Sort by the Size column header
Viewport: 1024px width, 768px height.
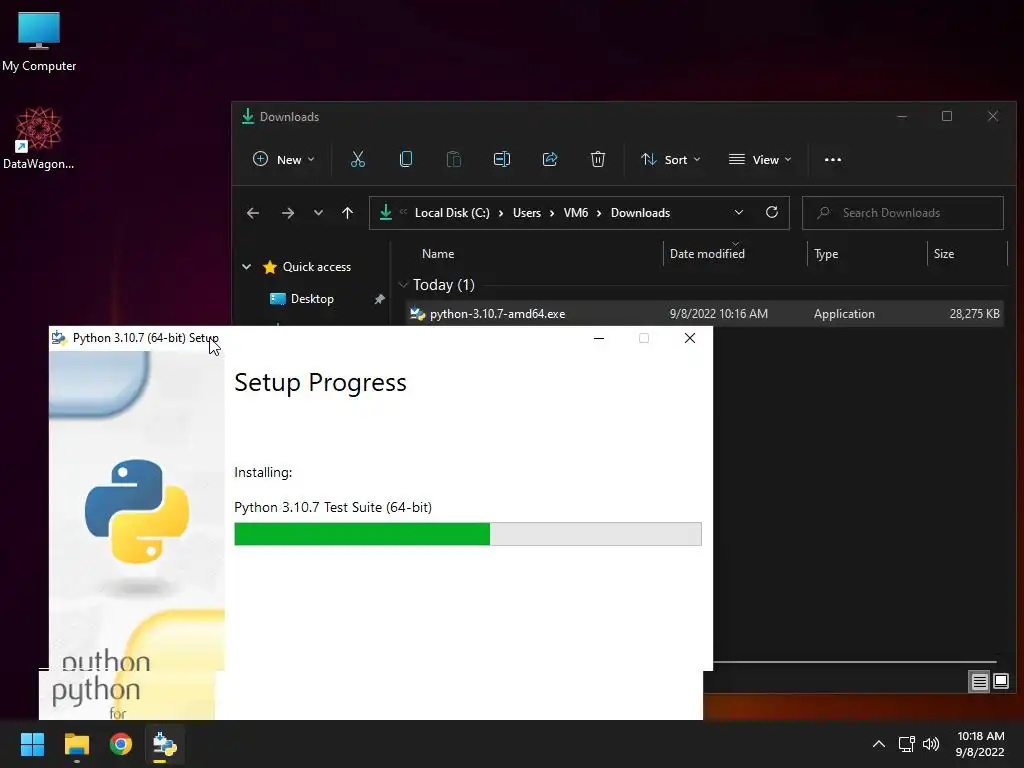tap(944, 254)
